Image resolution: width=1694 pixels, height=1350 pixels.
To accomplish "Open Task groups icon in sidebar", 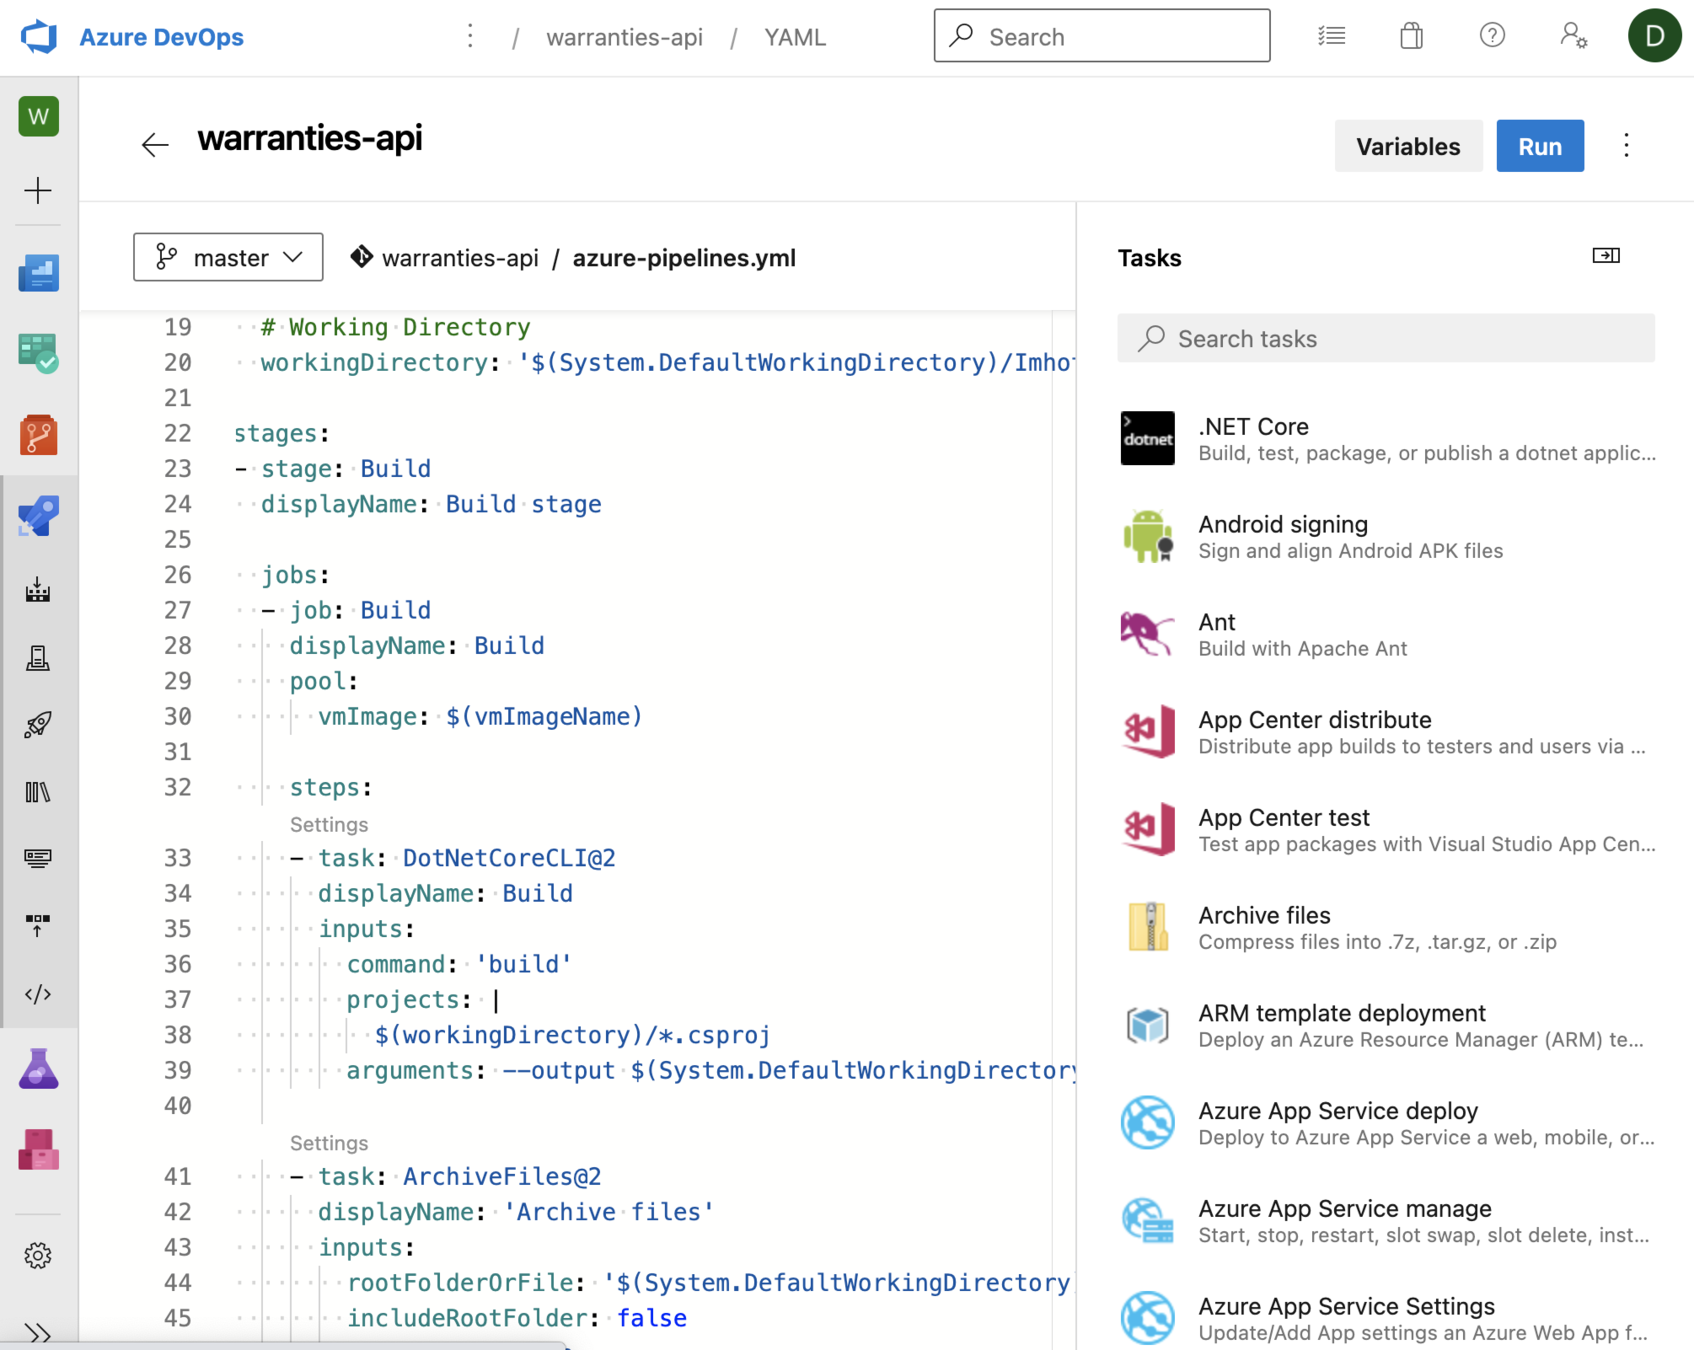I will pos(38,858).
